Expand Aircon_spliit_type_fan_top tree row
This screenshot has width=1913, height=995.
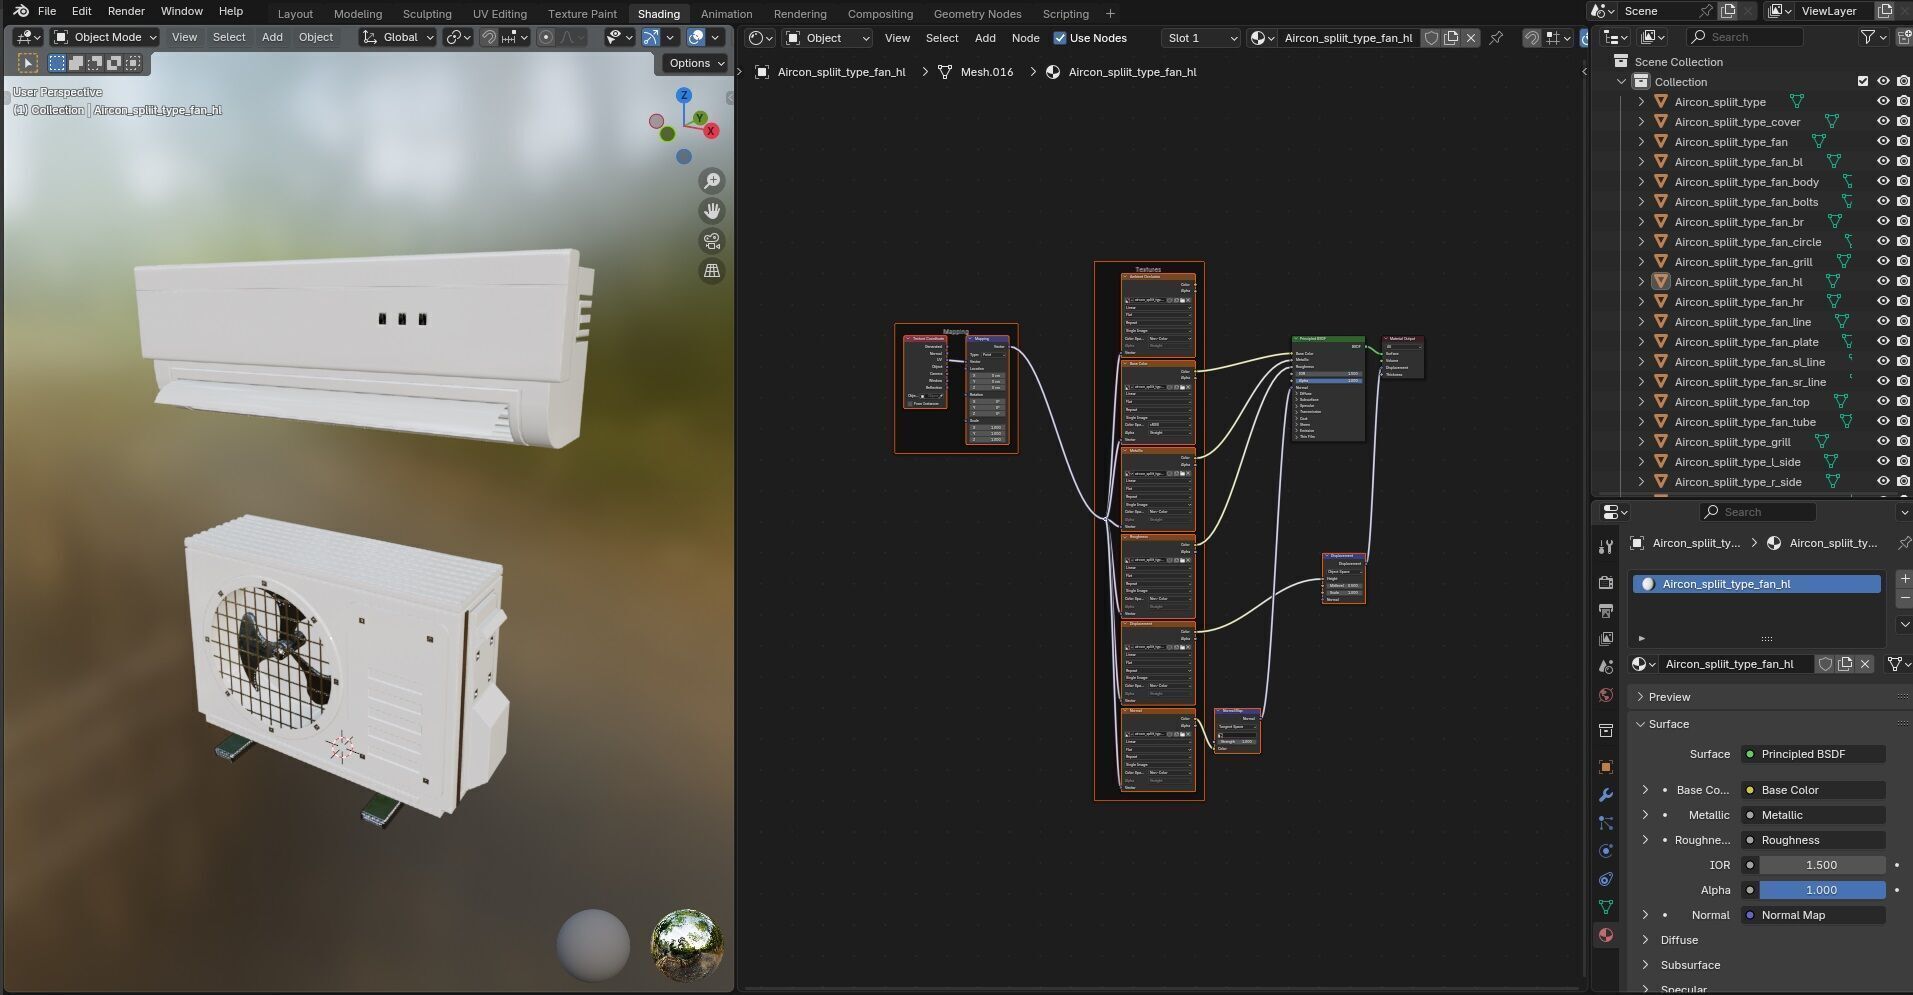click(x=1641, y=401)
